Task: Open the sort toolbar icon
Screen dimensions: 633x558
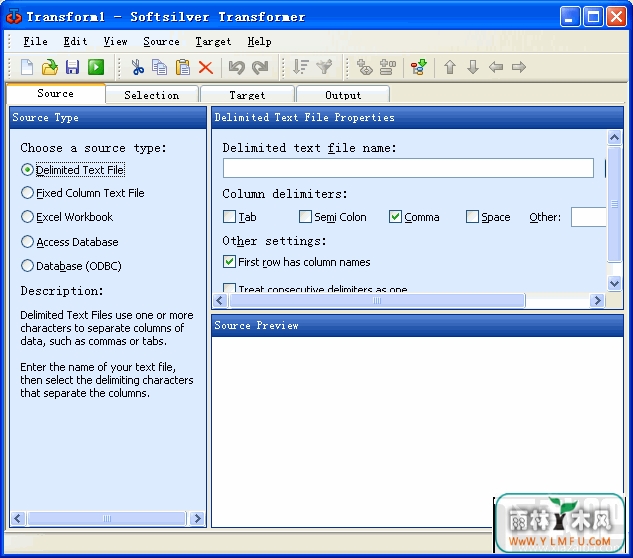Action: pos(301,67)
